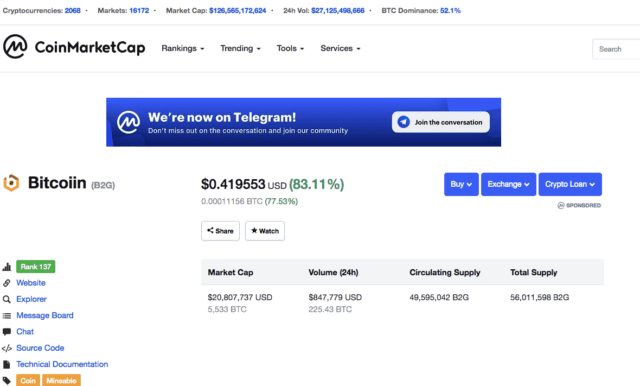Open the Rankings menu

[x=183, y=49]
